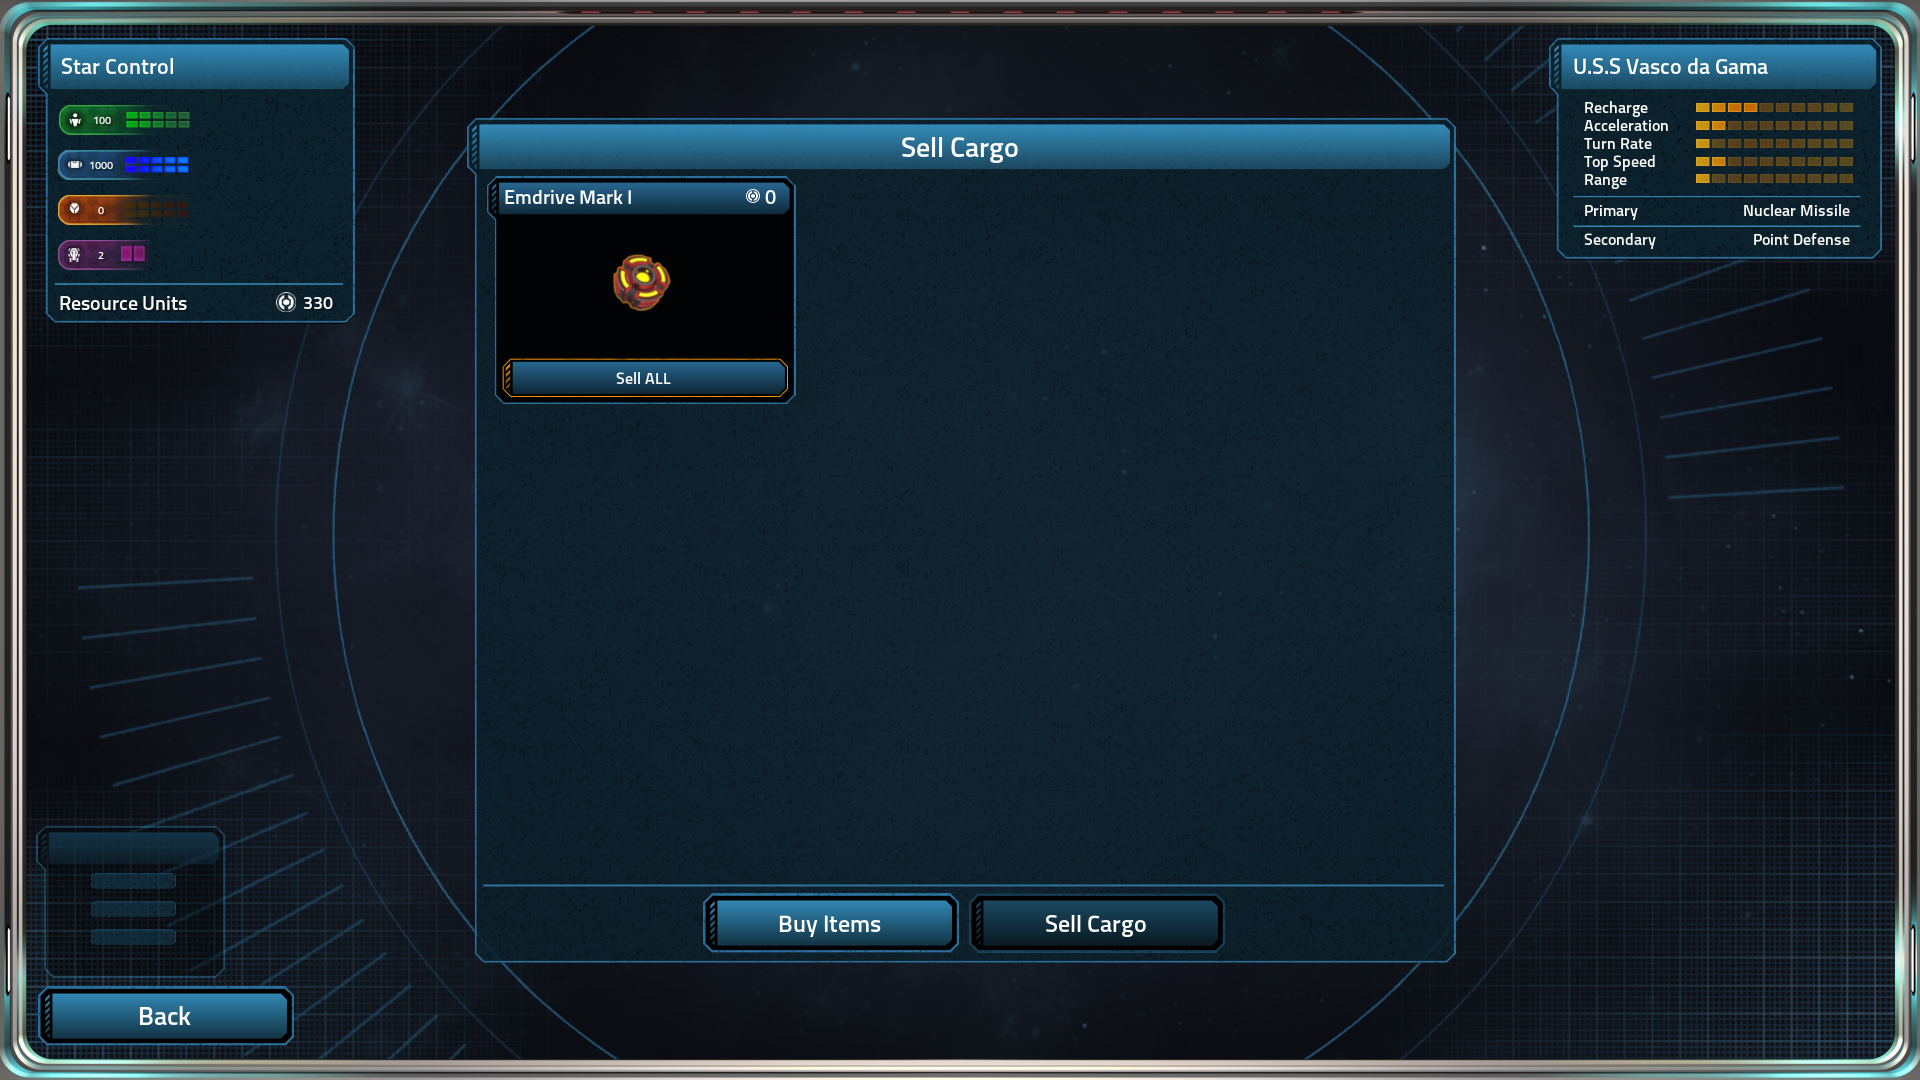Screen dimensions: 1920x1080
Task: Click the green crew capacity bar
Action: coord(158,120)
